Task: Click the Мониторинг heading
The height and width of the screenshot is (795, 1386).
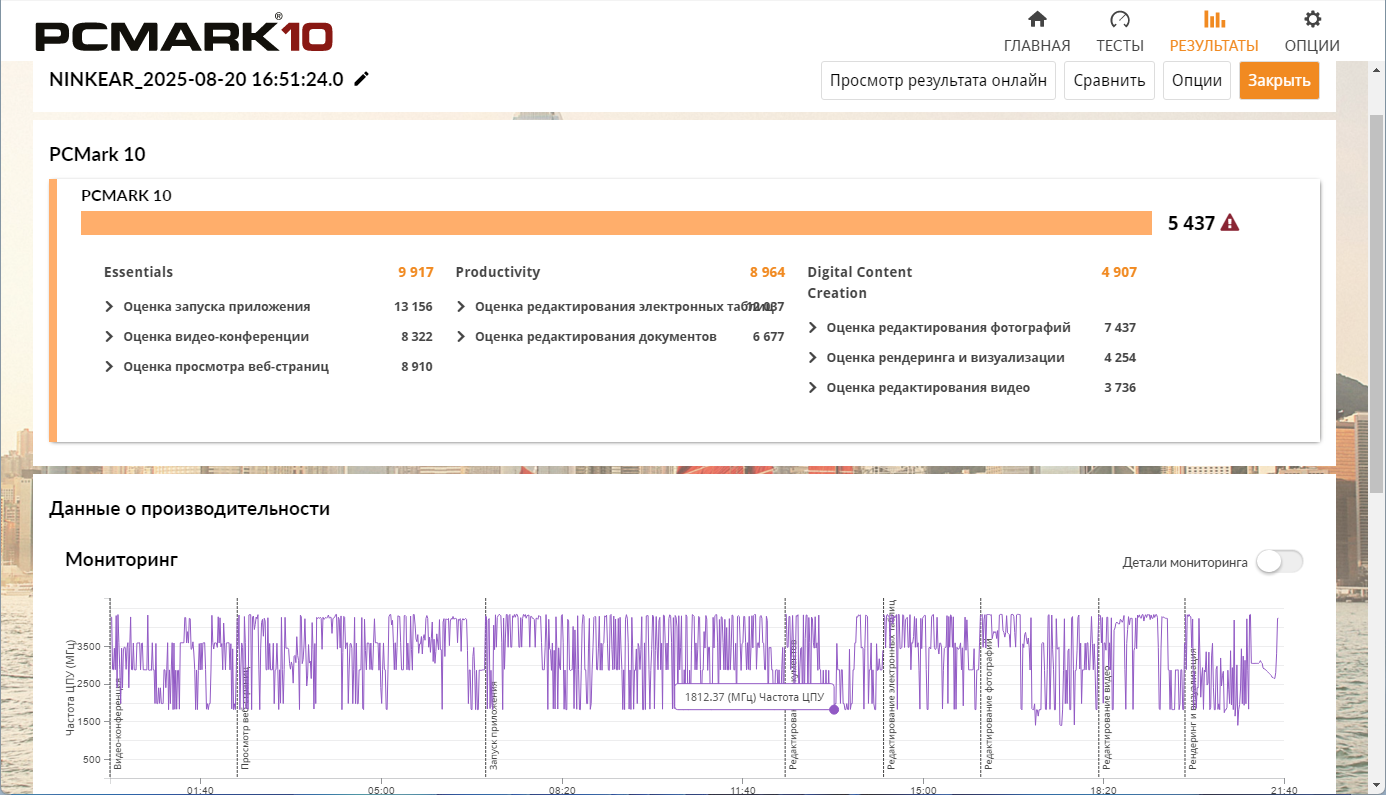Action: (x=121, y=559)
